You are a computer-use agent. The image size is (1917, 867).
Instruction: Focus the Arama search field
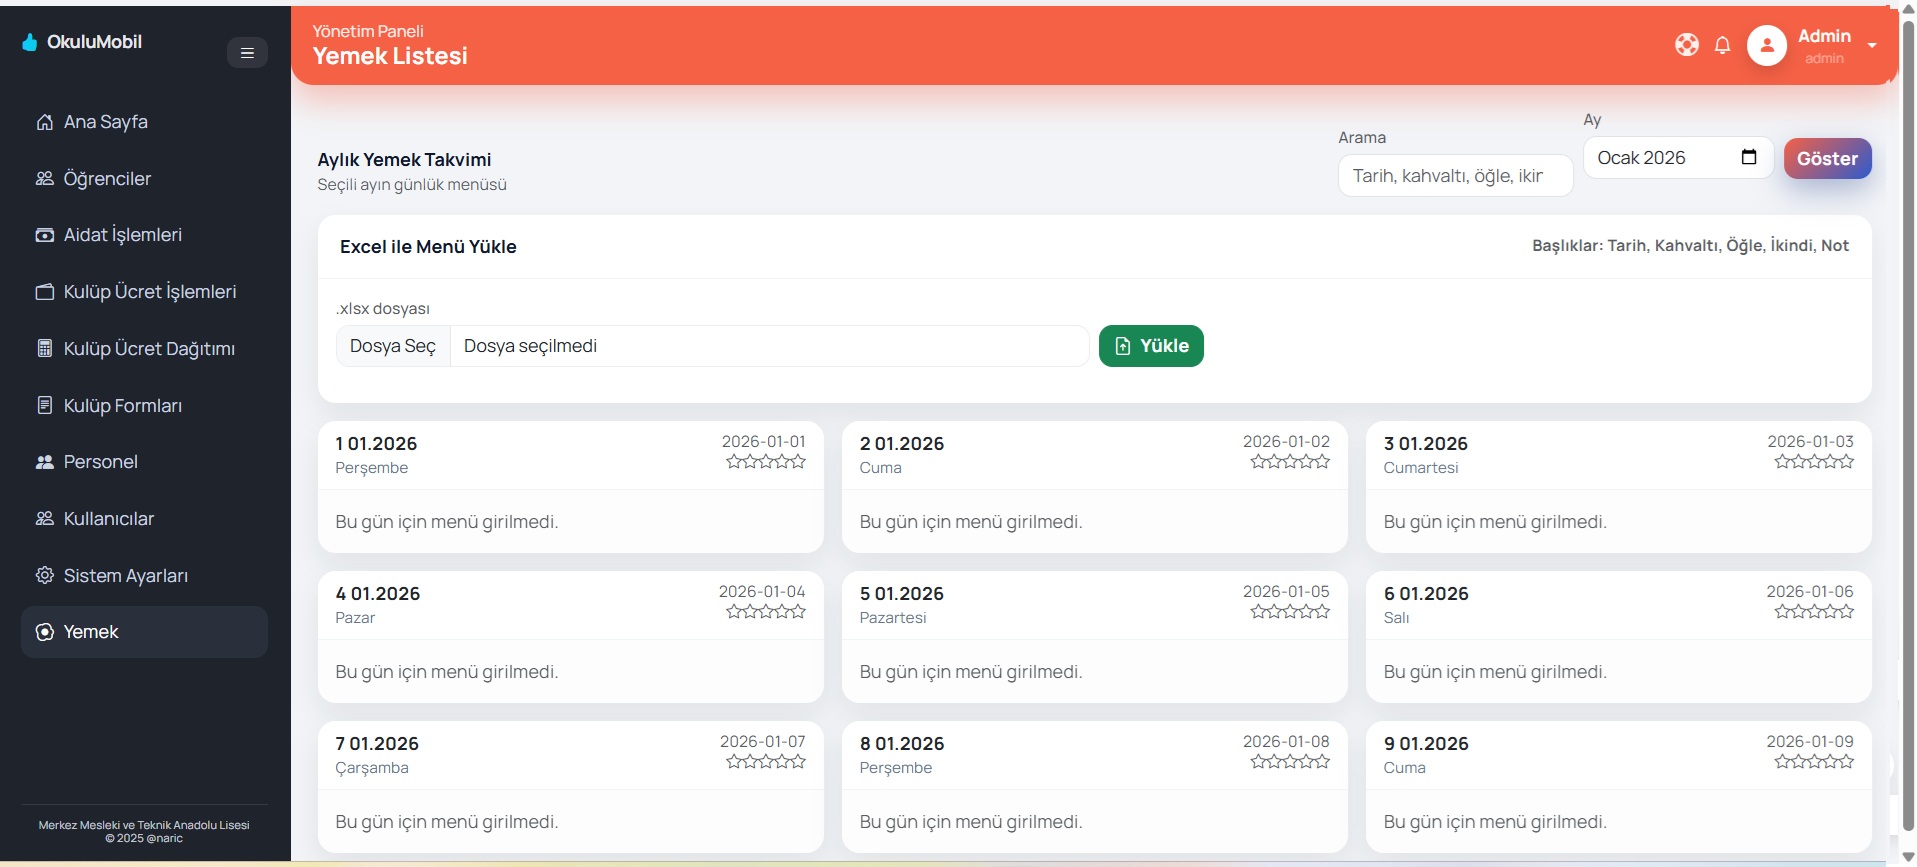[x=1454, y=176]
